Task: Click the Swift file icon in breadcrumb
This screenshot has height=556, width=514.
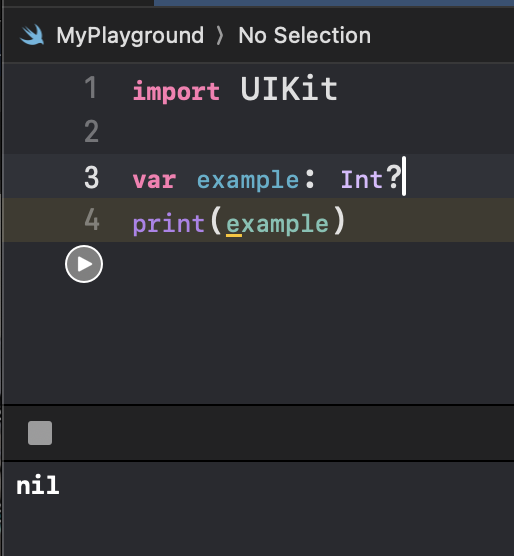Action: click(x=32, y=35)
